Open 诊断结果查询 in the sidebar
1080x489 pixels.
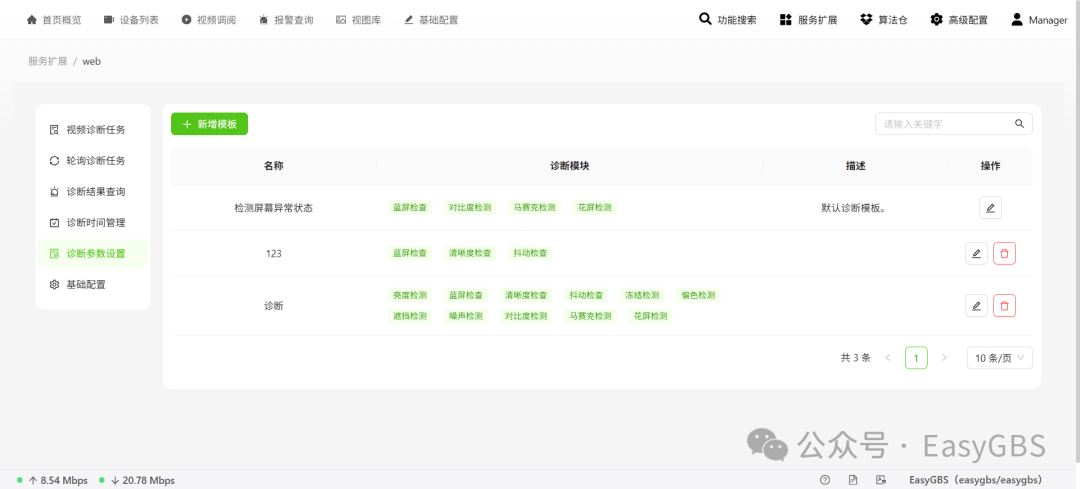pos(93,191)
